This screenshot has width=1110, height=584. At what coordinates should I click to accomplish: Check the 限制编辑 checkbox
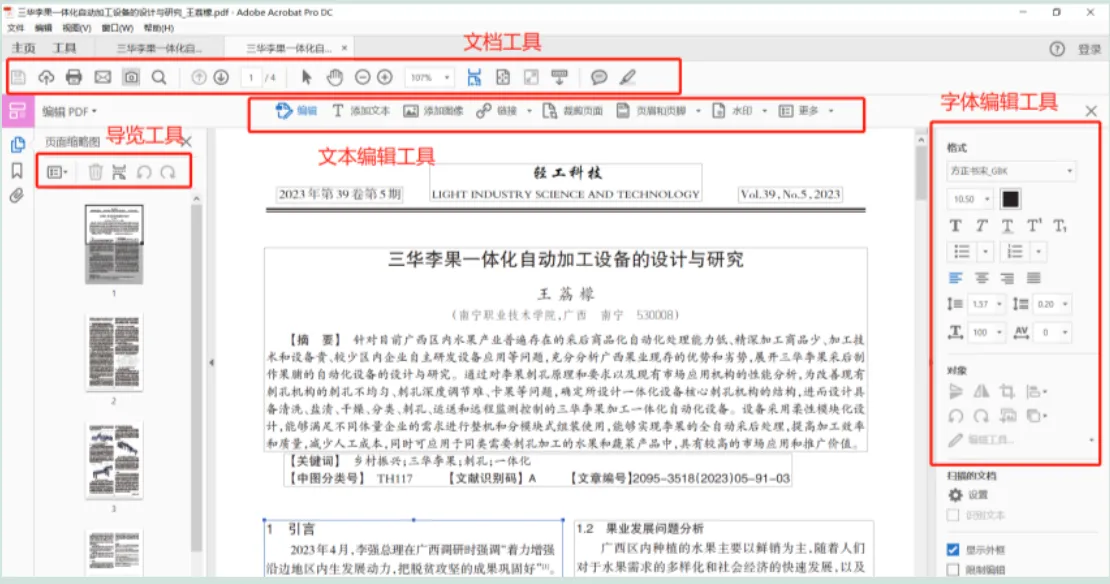click(953, 570)
